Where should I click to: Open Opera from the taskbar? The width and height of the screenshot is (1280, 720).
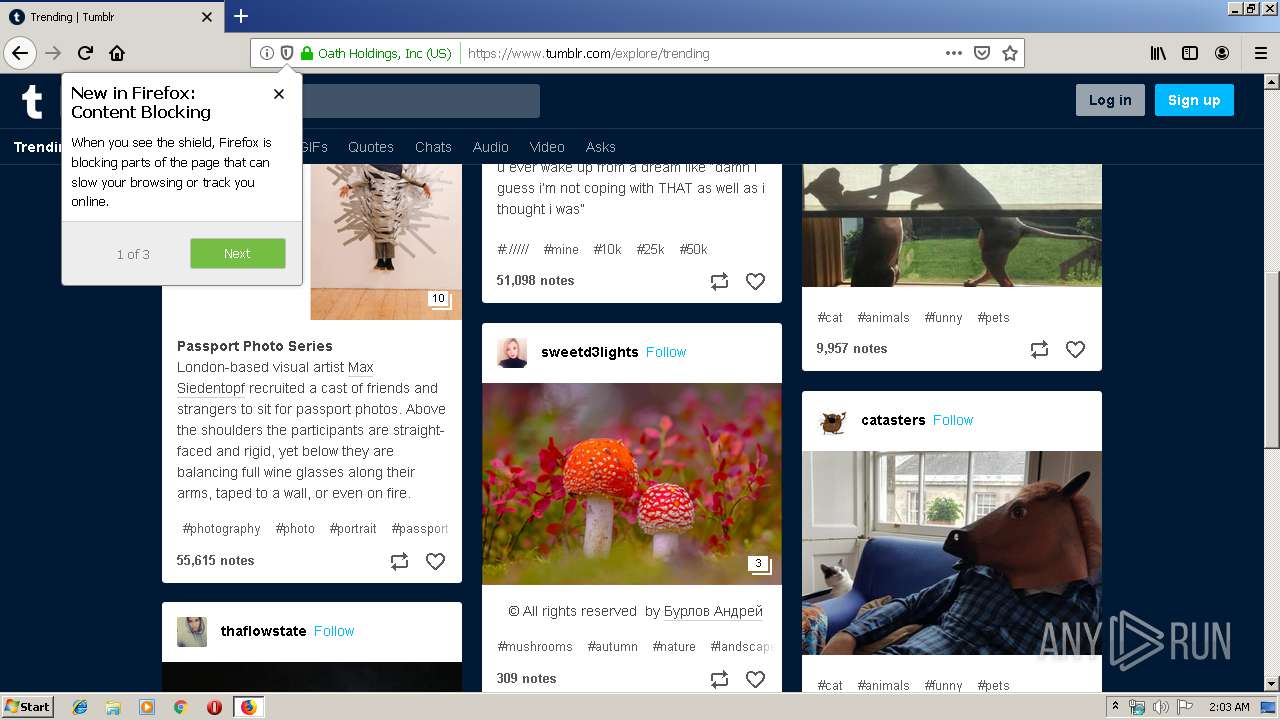click(214, 707)
